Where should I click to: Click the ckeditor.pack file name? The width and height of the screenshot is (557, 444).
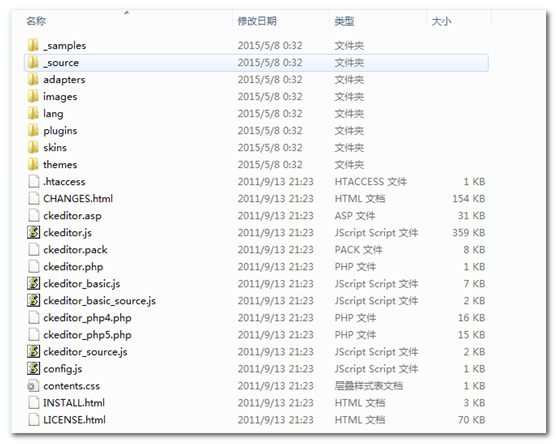(x=75, y=250)
